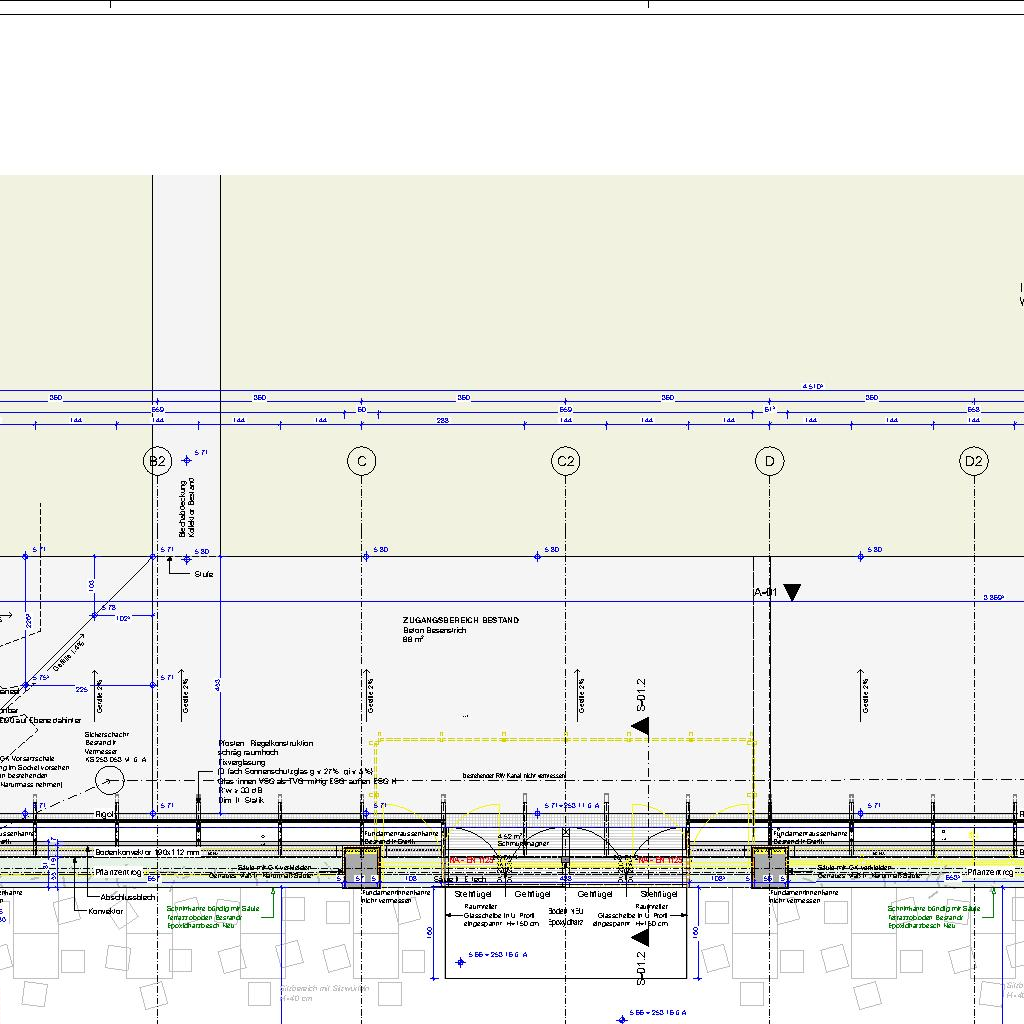The width and height of the screenshot is (1024, 1024).
Task: Select the left green Schnittkante bündig note
Action: coord(214,908)
